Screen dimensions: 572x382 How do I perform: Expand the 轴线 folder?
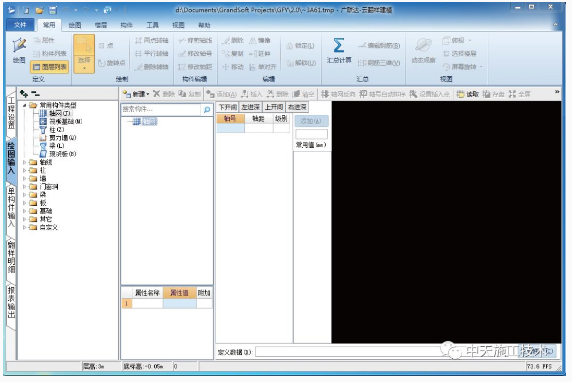point(24,162)
